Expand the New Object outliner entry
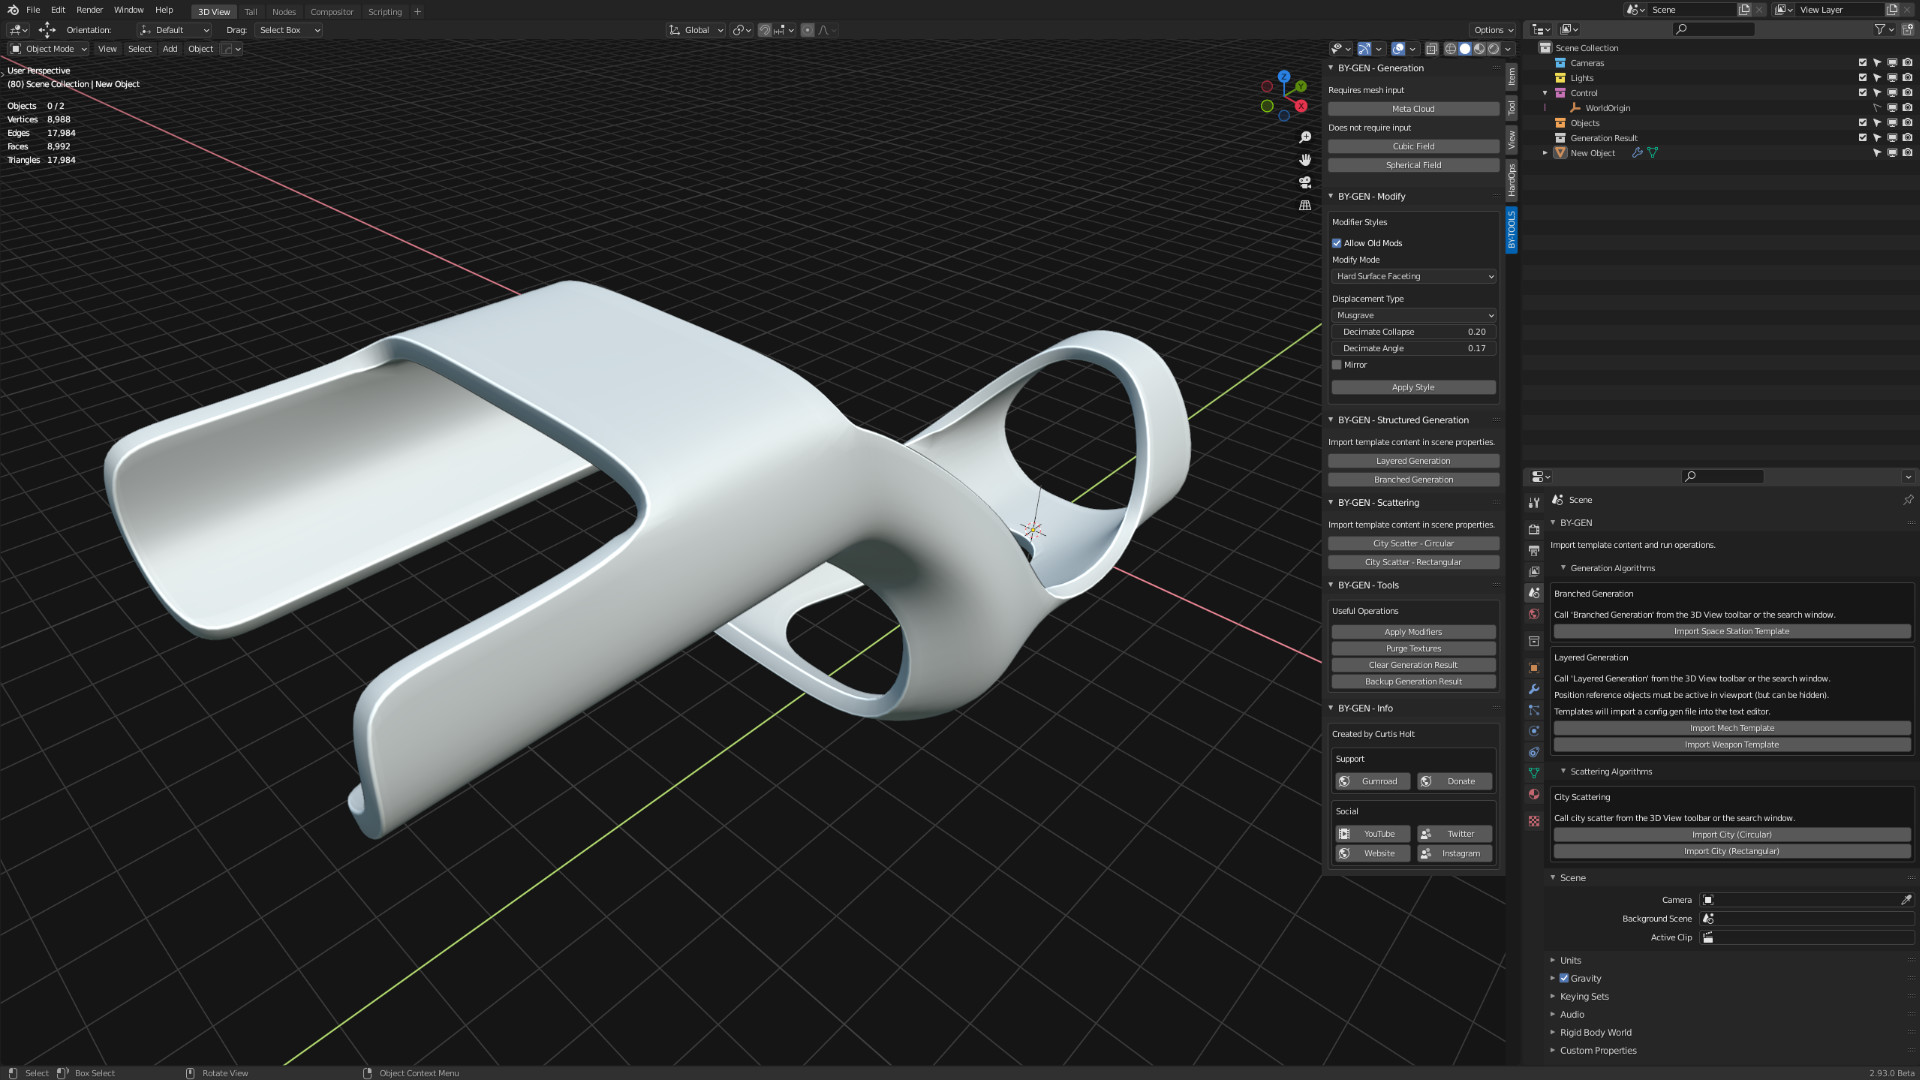This screenshot has height=1080, width=1920. click(x=1545, y=153)
